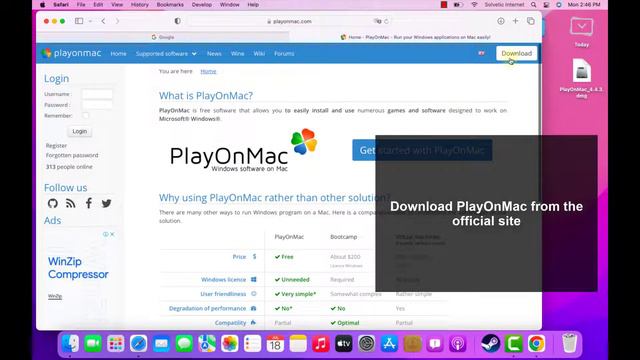Screen dimensions: 640x360
Task: Open the Develop menu
Action: click(202, 4)
